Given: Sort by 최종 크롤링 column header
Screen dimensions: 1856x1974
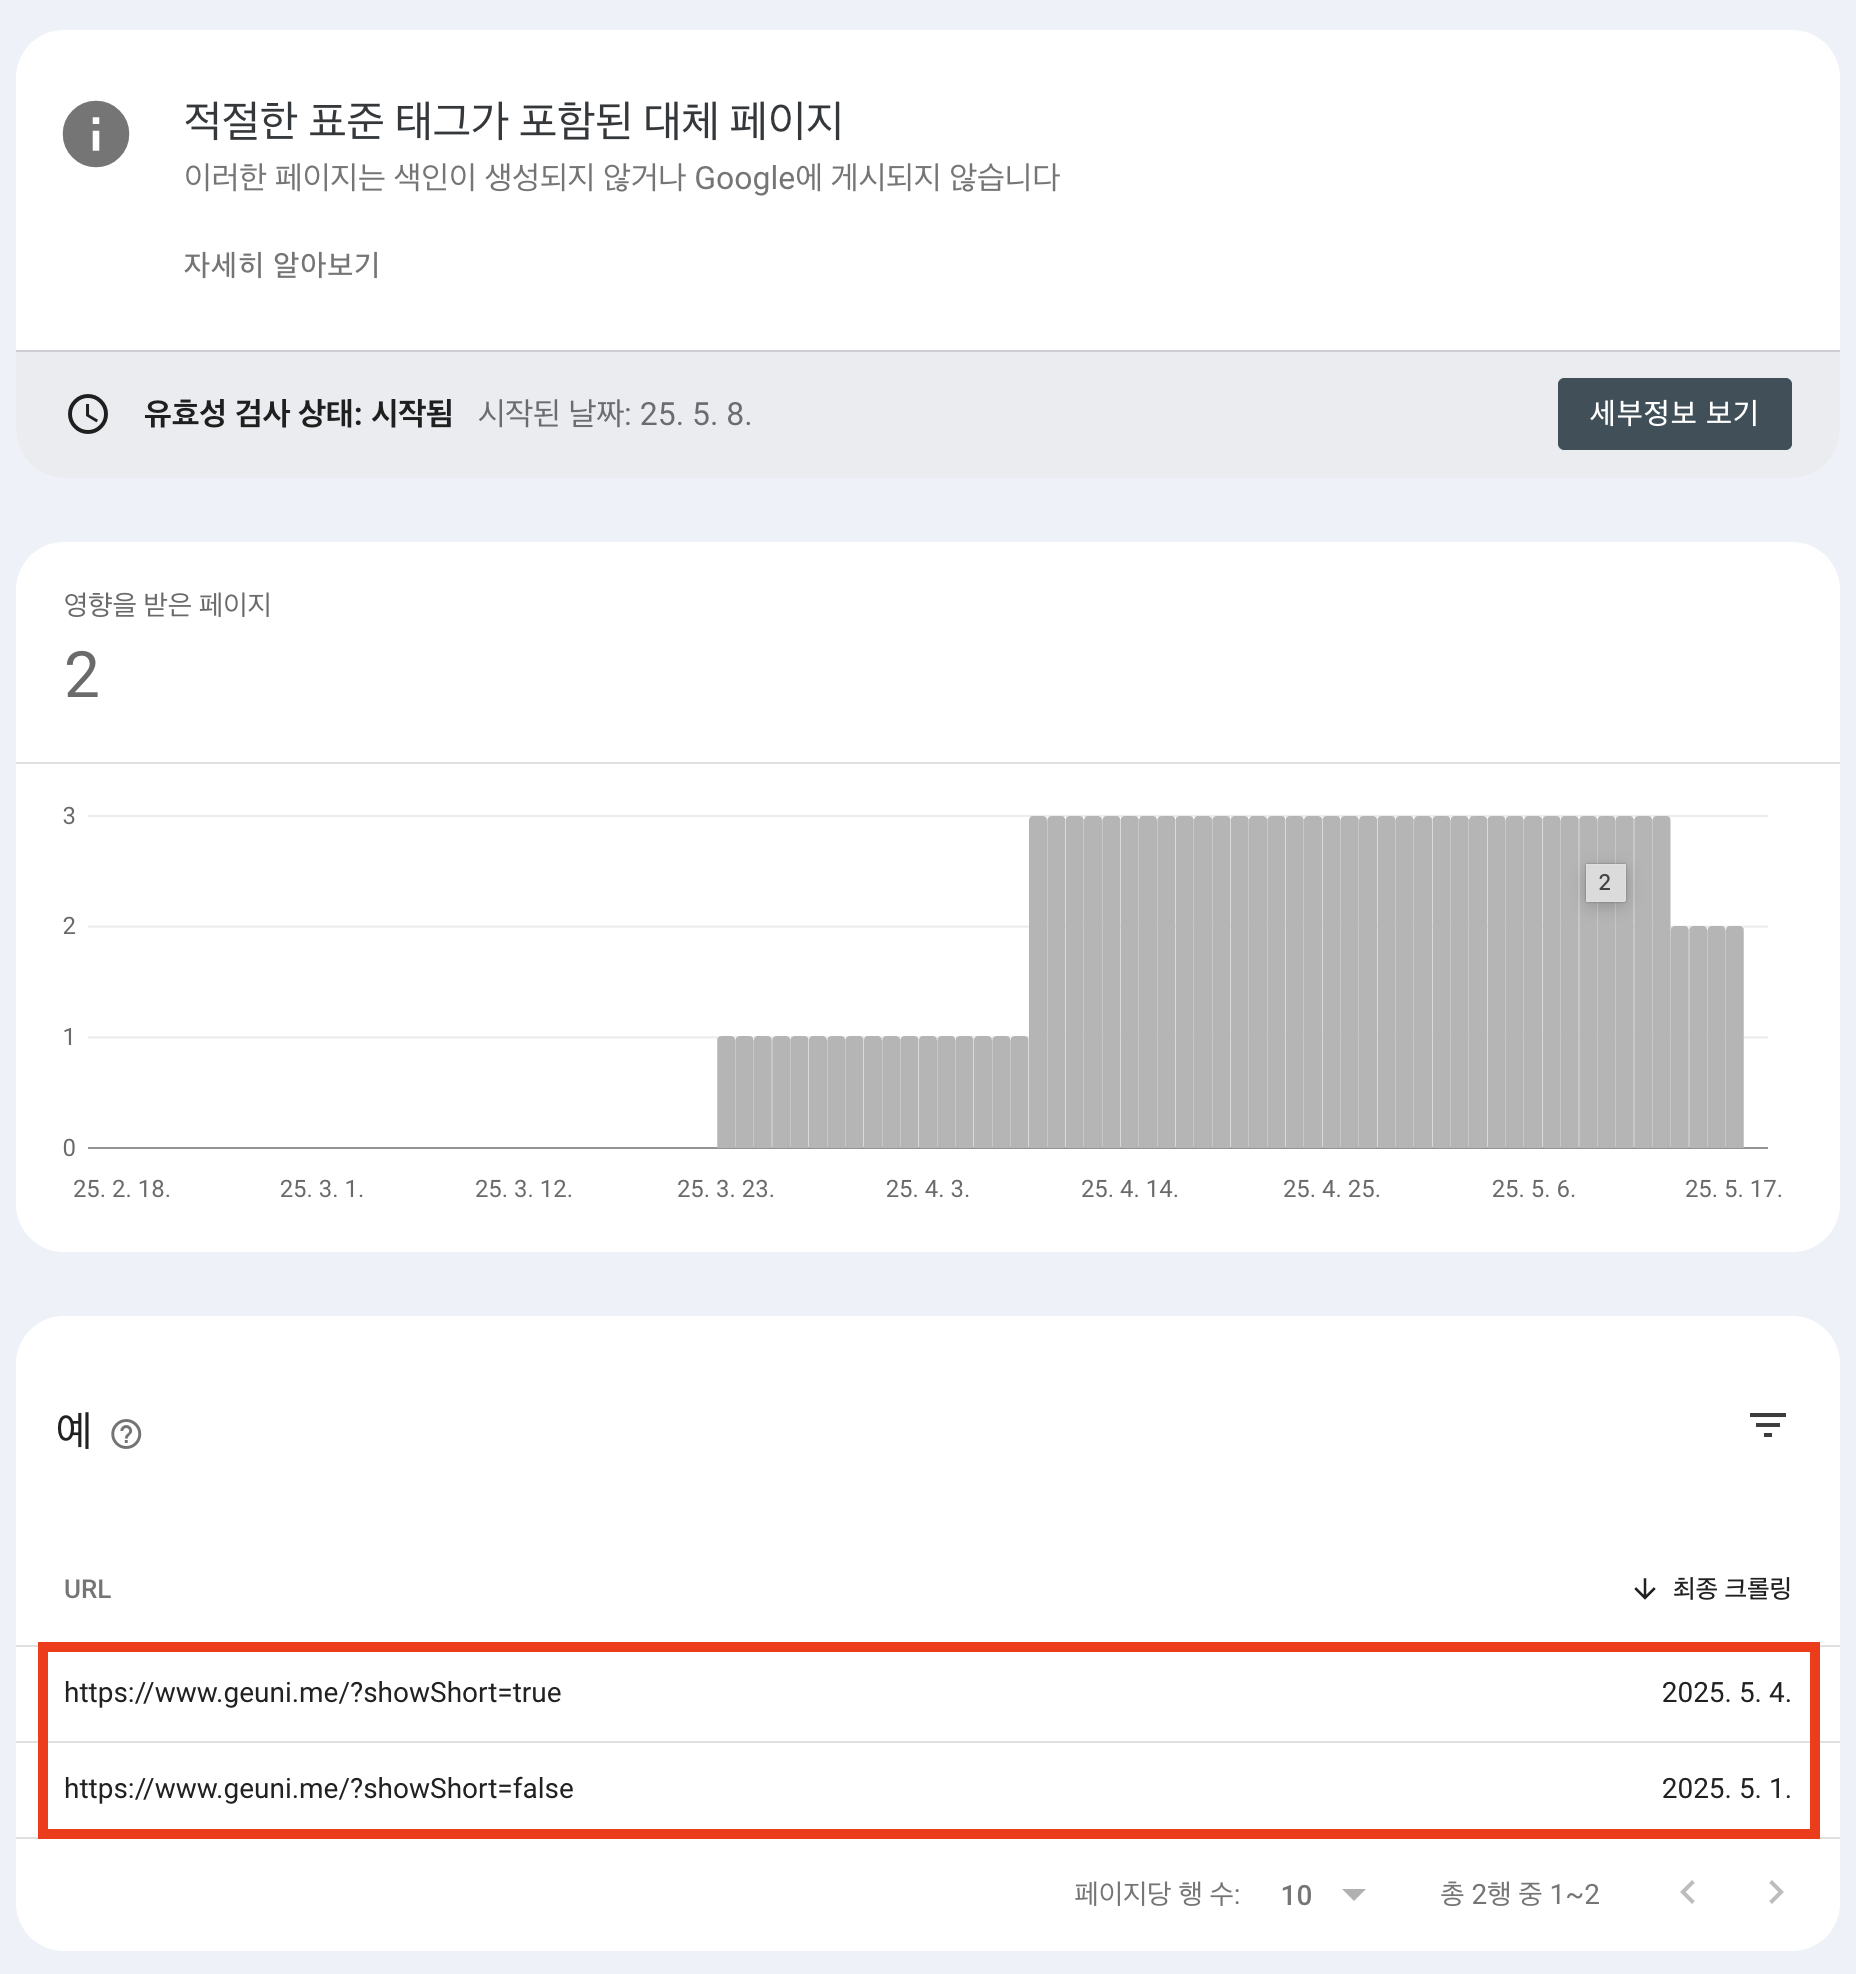Looking at the screenshot, I should click(1731, 1589).
